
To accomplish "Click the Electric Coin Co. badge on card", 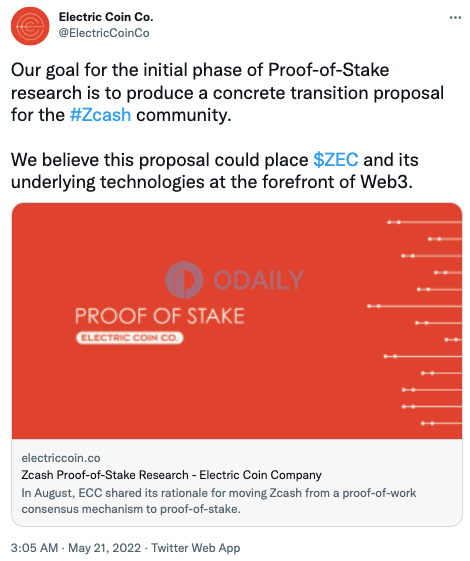I will 129,338.
